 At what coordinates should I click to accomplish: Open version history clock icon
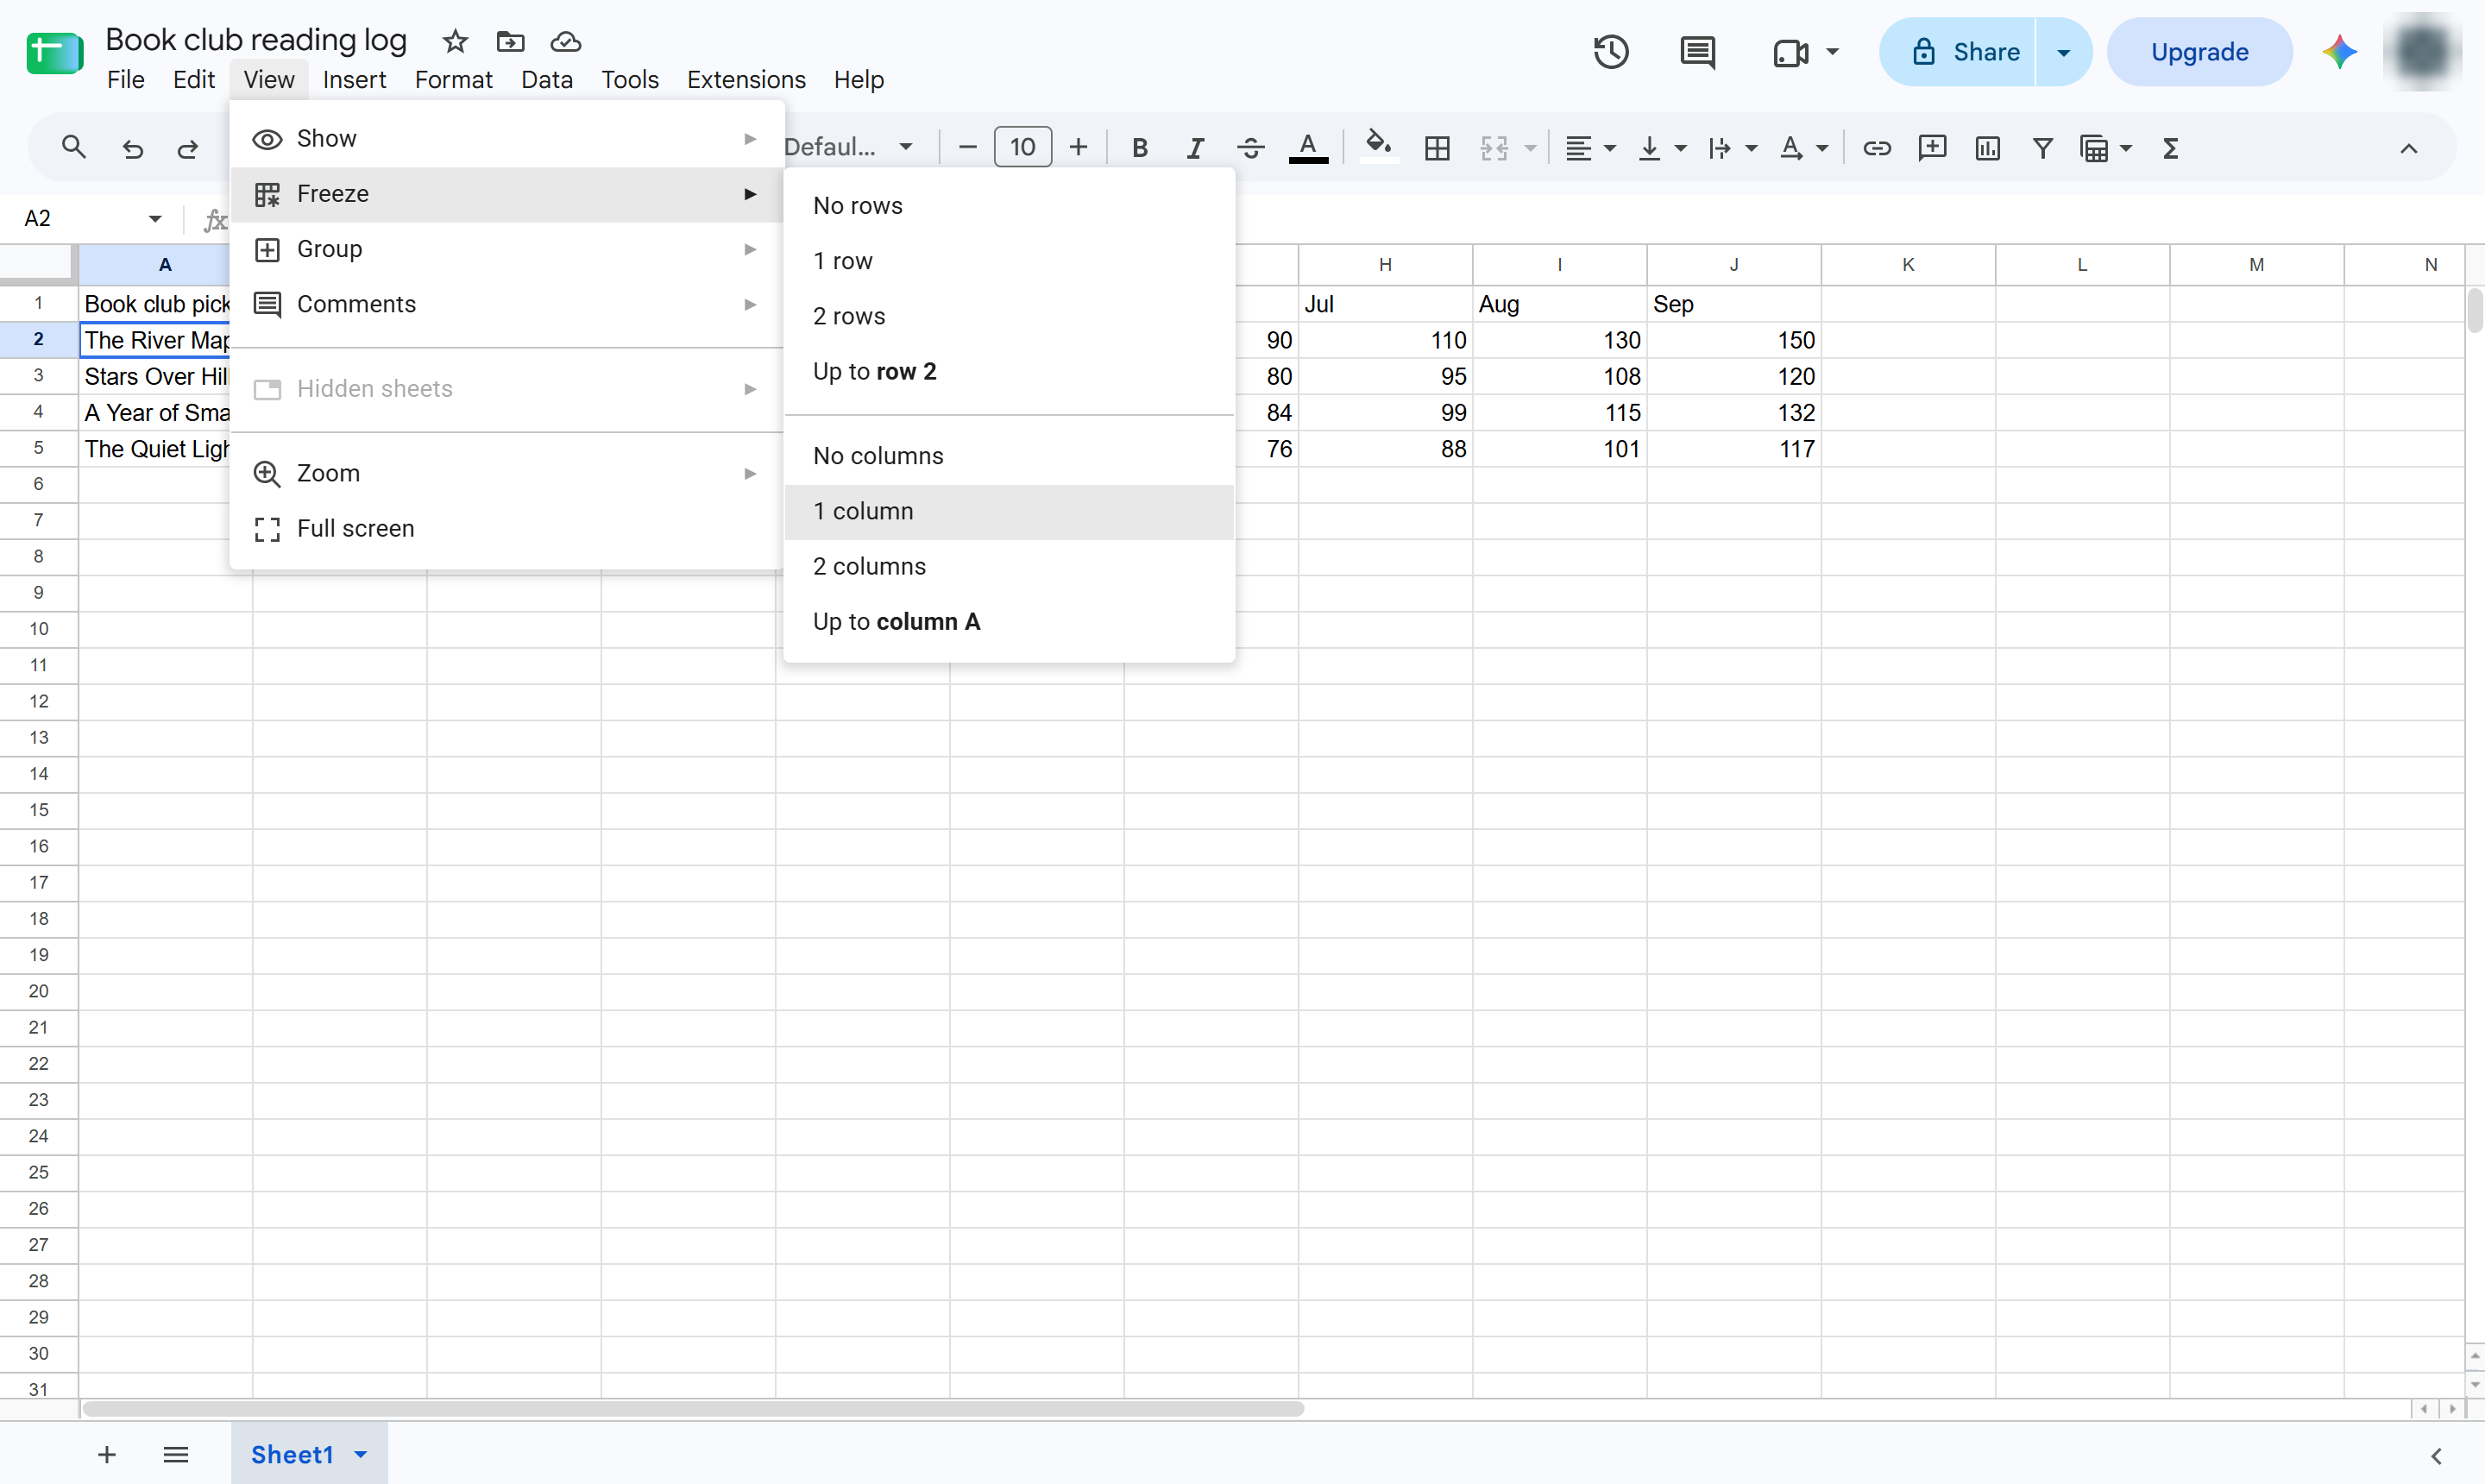1610,52
